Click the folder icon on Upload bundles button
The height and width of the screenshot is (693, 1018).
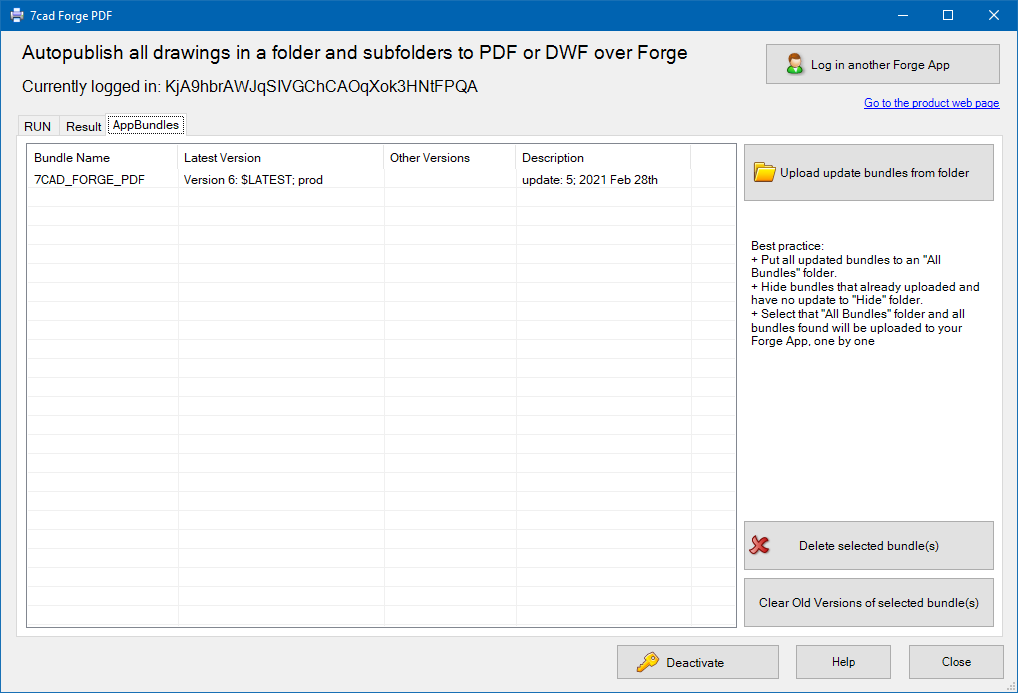[x=765, y=173]
